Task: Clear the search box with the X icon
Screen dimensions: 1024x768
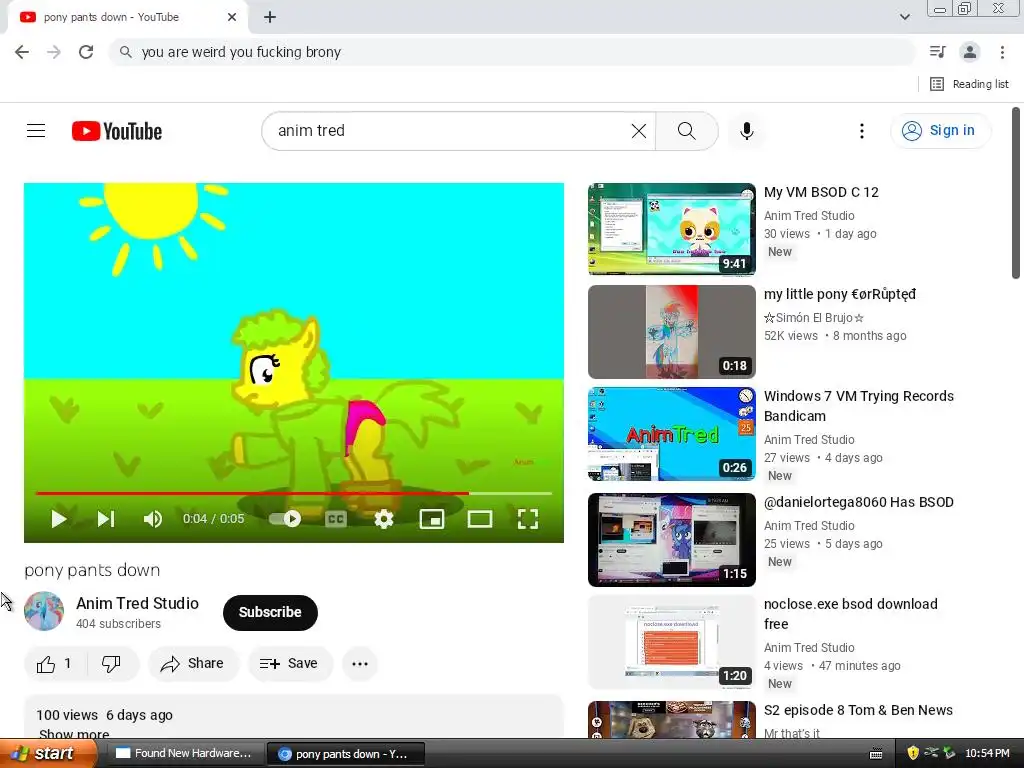Action: (639, 131)
